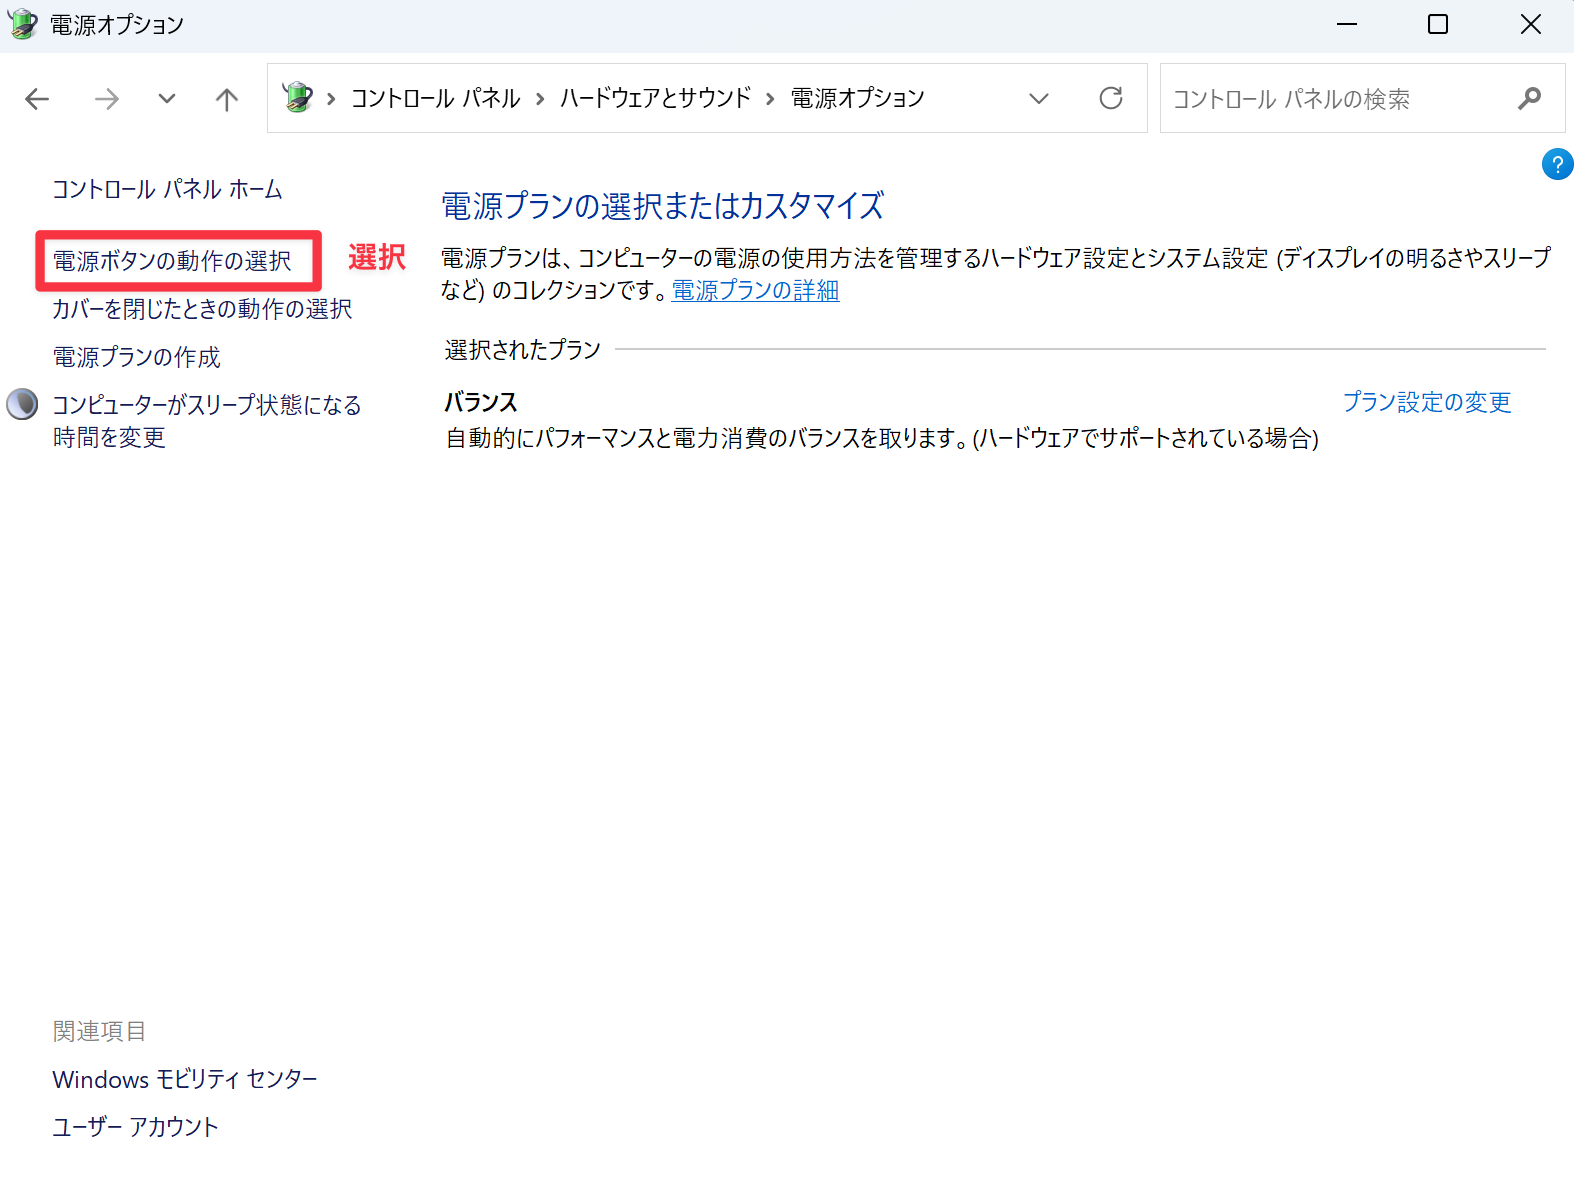1574x1178 pixels.
Task: Click the sleep moon icon in sidebar
Action: tap(22, 405)
